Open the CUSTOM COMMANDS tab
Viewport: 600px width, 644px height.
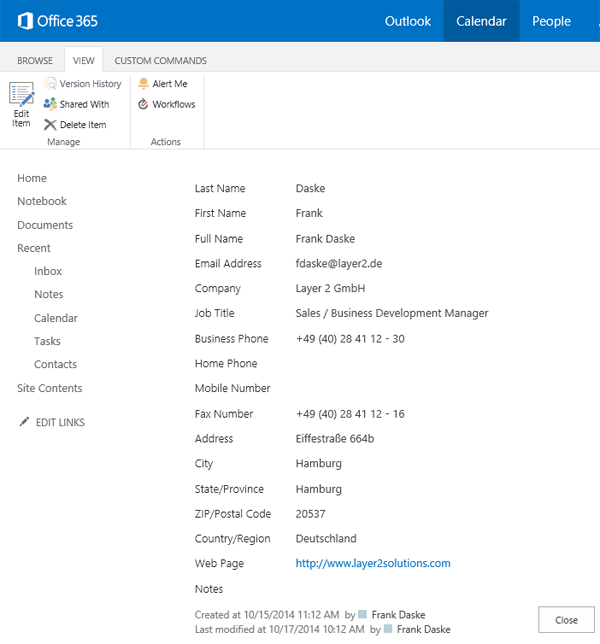[x=161, y=61]
